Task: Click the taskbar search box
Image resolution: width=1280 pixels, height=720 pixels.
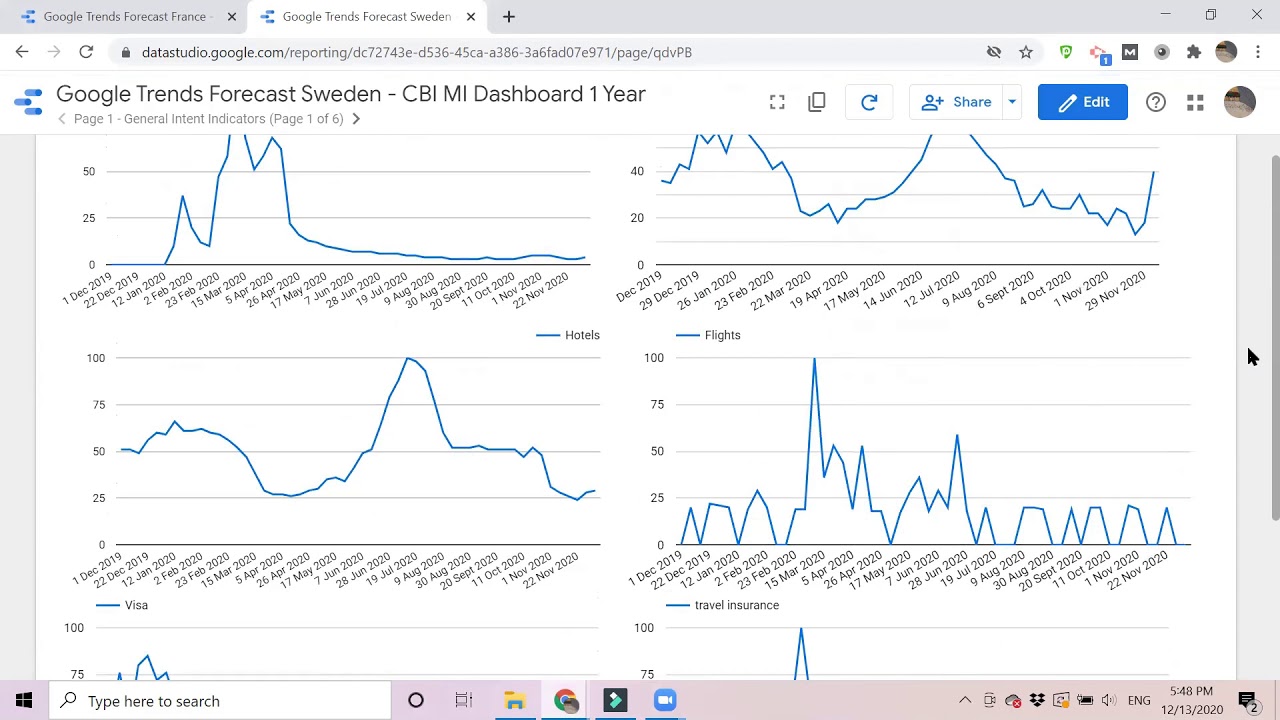Action: pyautogui.click(x=220, y=701)
